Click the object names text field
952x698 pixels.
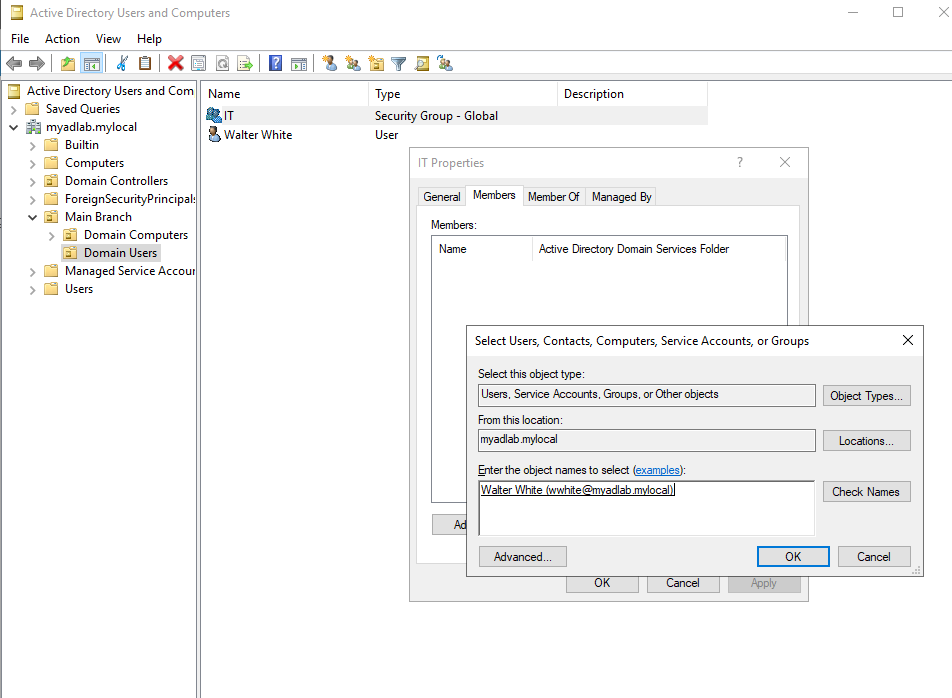646,510
